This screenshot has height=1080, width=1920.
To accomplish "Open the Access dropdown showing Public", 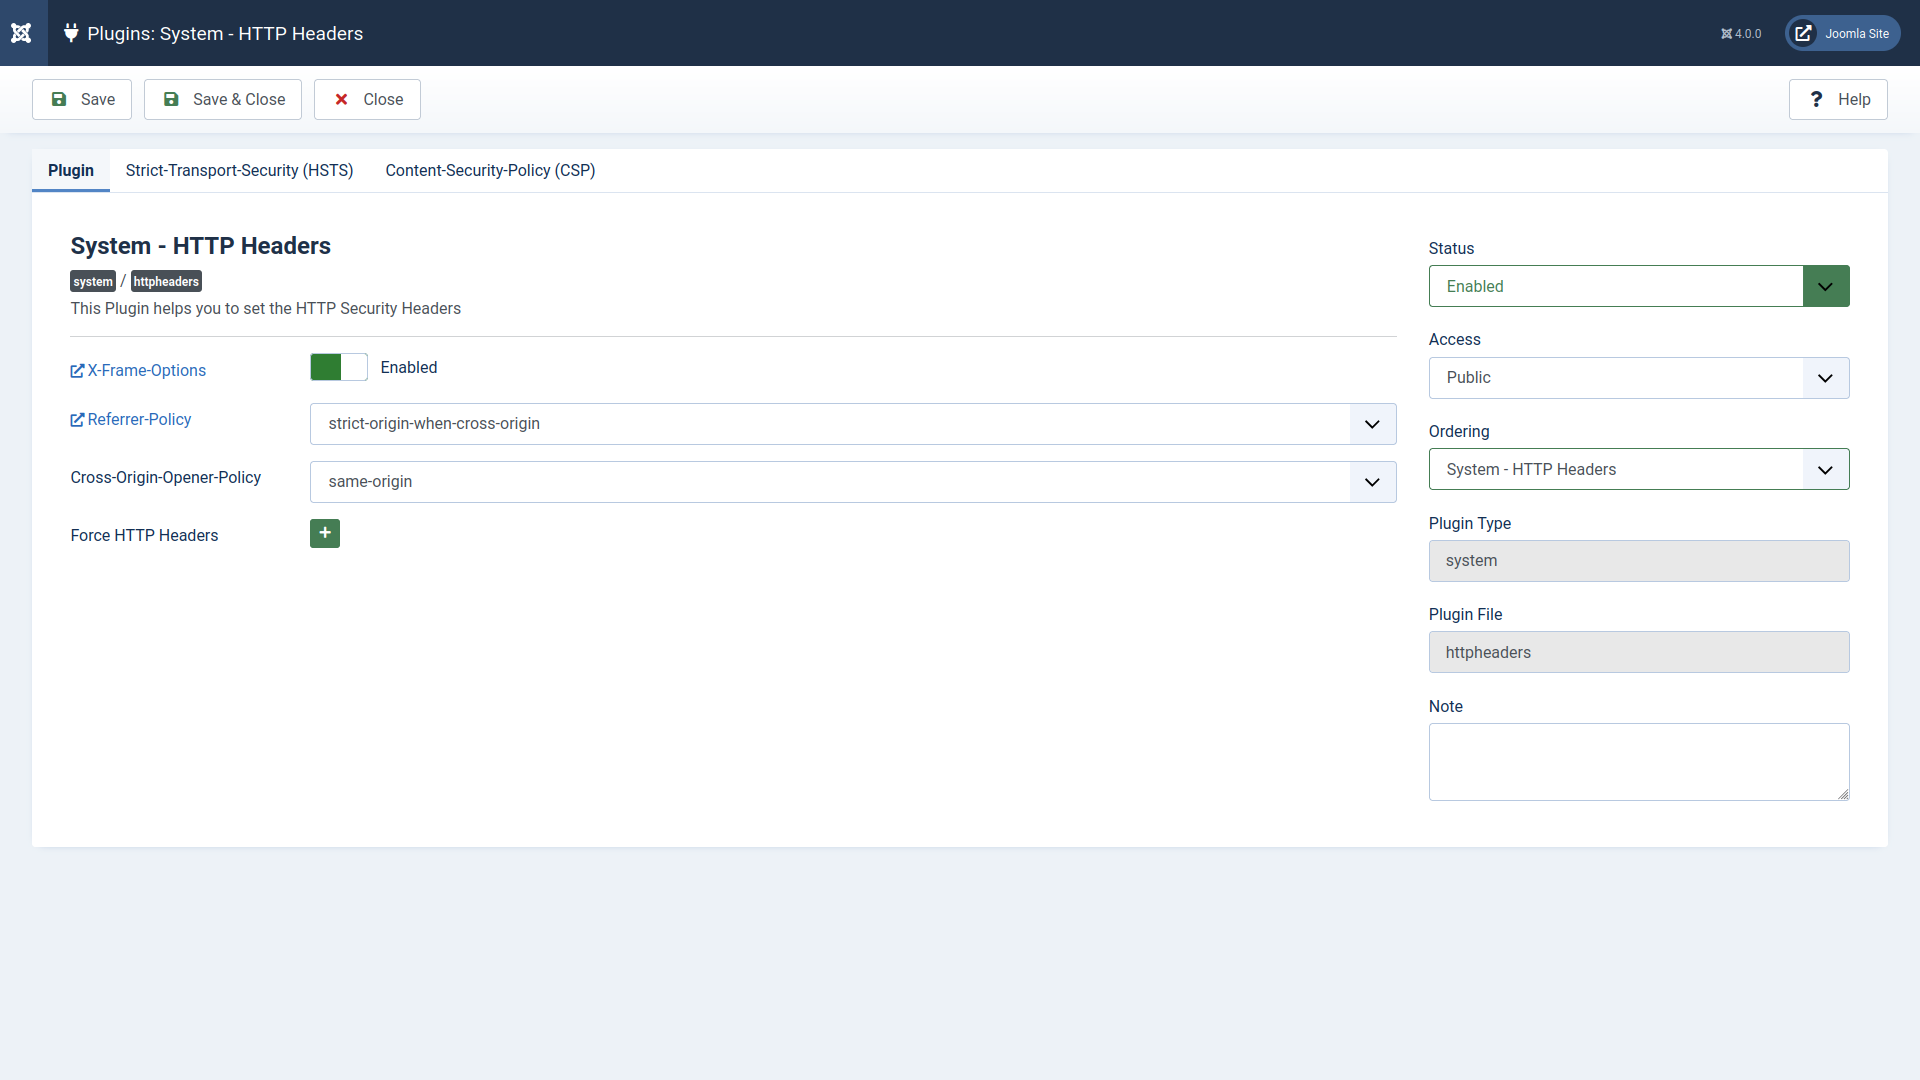I will click(x=1638, y=378).
